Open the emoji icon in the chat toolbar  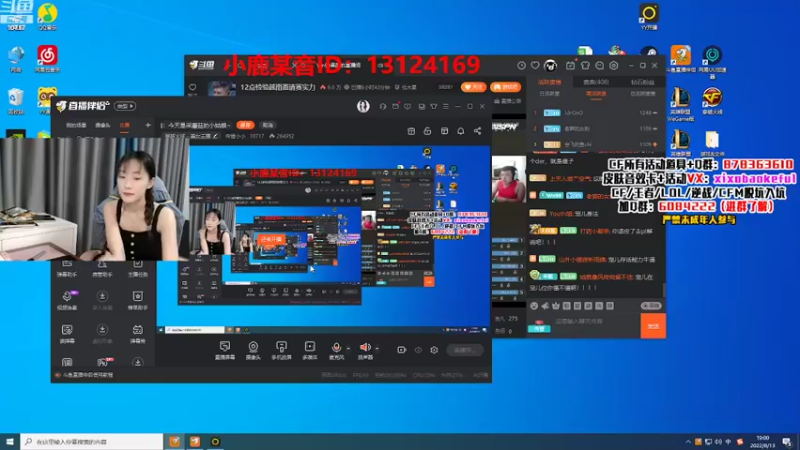(534, 306)
